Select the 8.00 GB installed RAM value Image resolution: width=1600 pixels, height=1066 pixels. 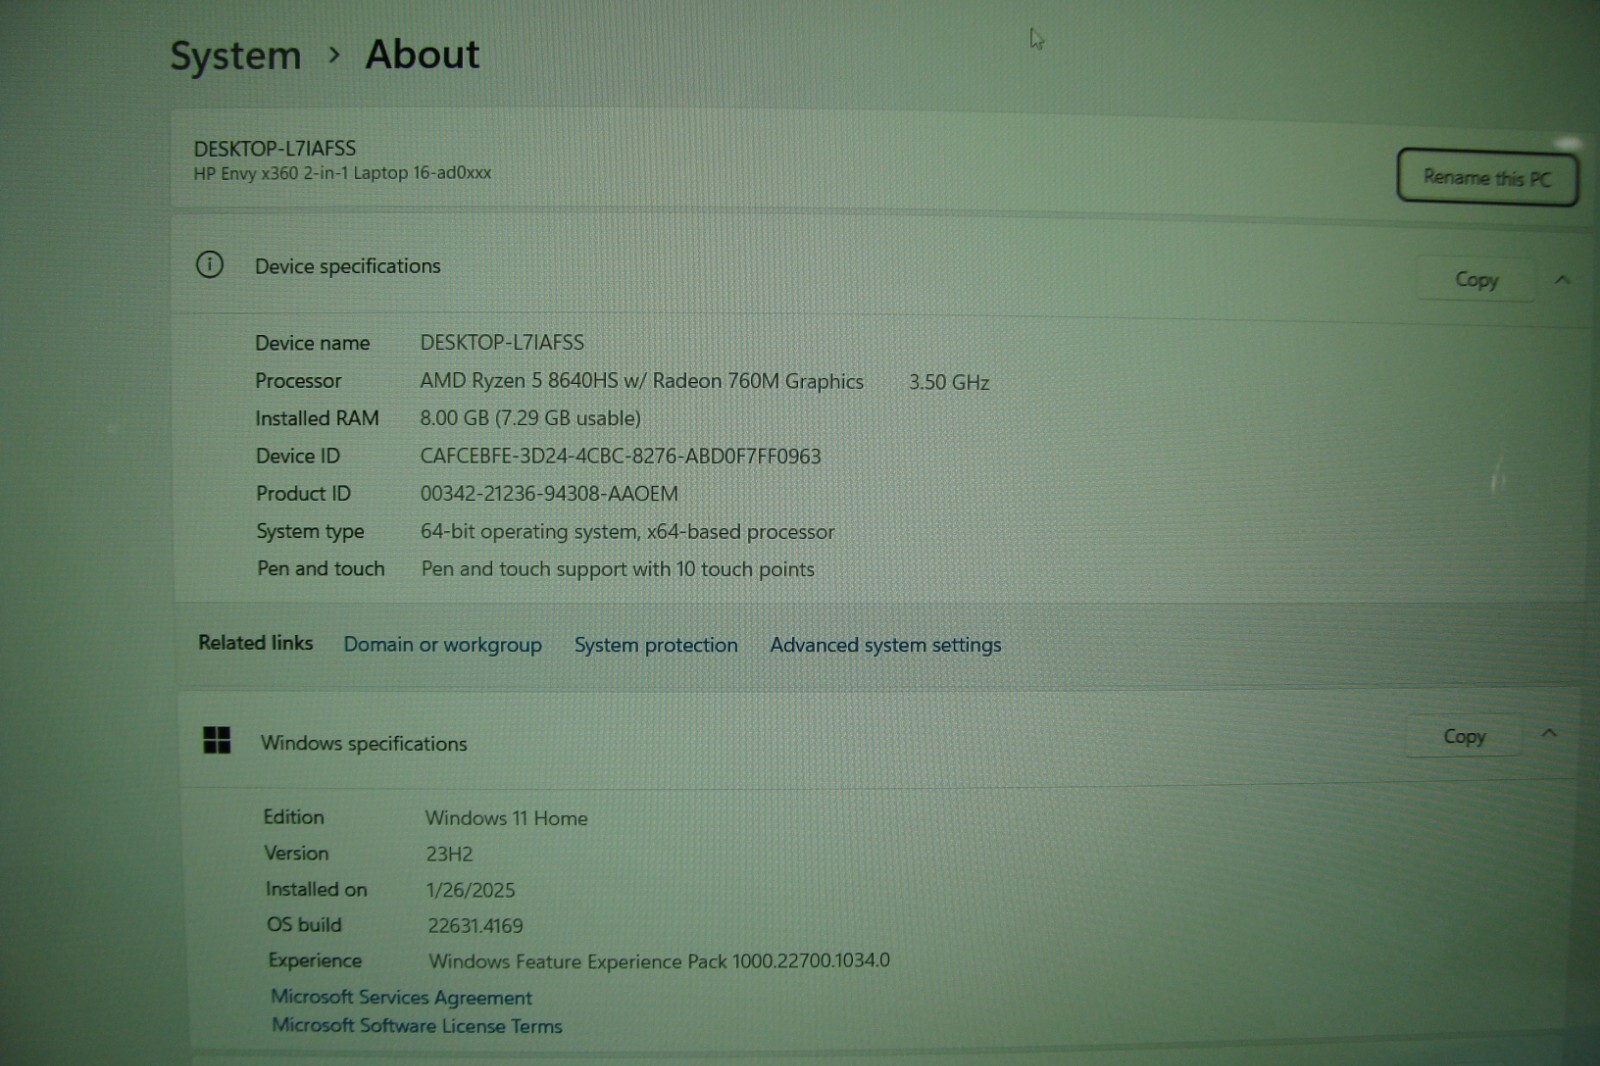point(530,418)
